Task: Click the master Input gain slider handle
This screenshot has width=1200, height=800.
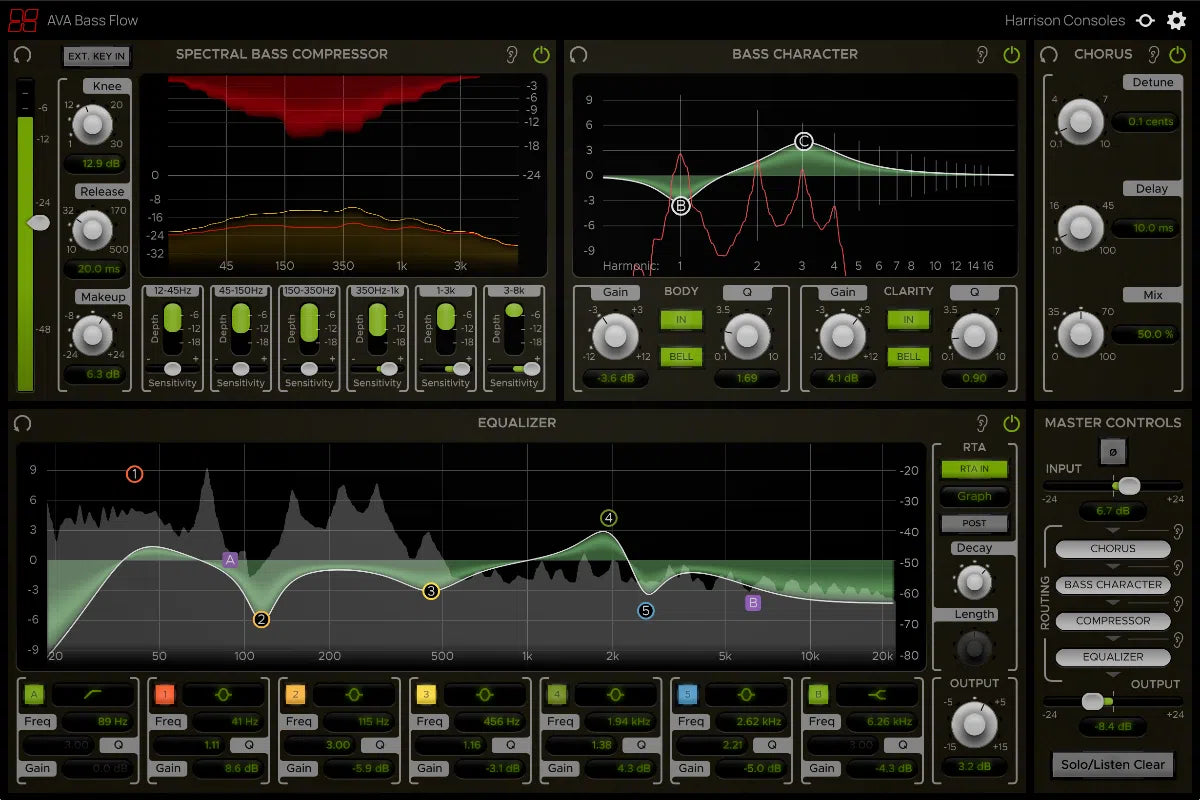Action: (x=1128, y=486)
